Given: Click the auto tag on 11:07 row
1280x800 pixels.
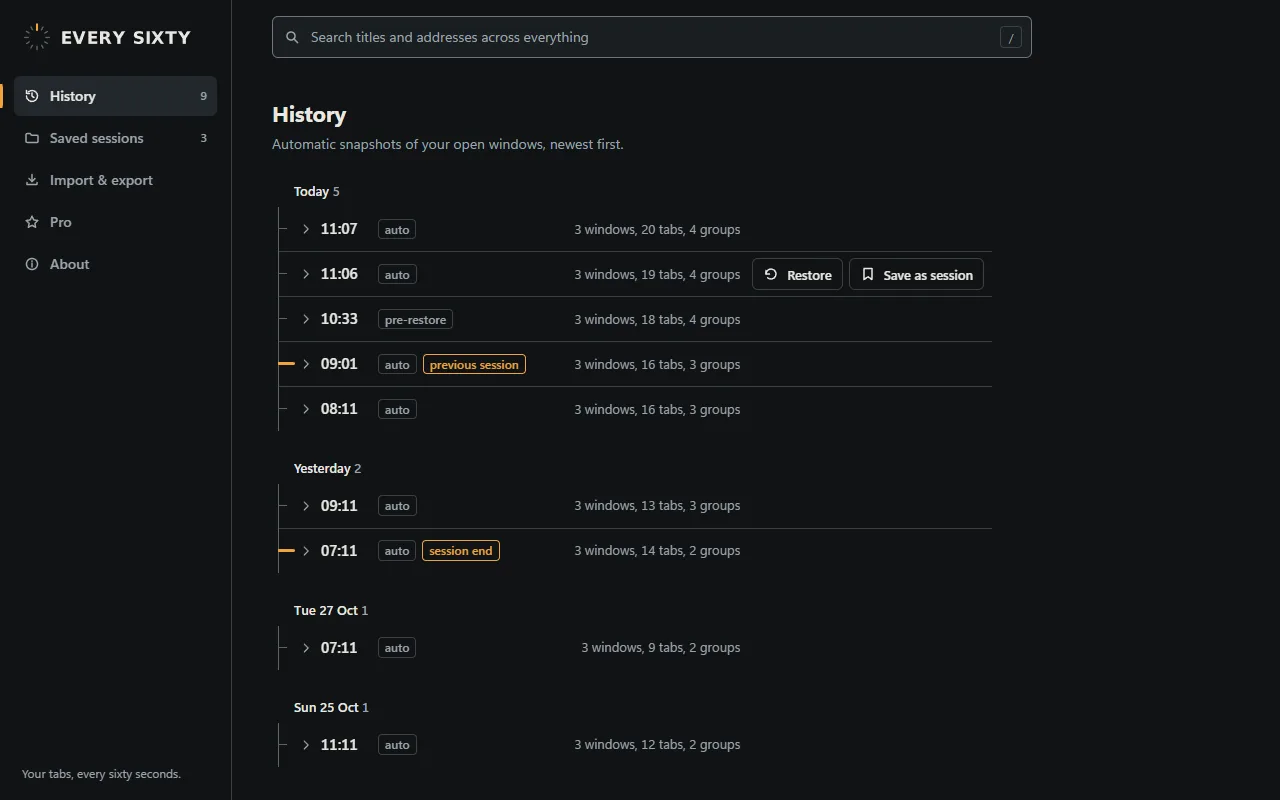Looking at the screenshot, I should point(397,229).
